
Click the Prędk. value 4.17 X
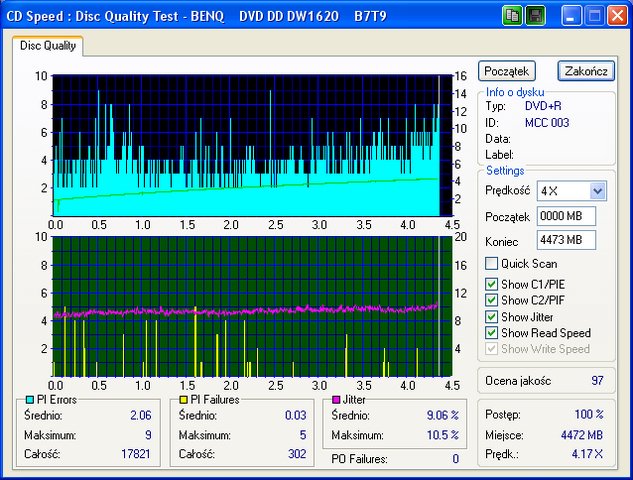point(587,454)
